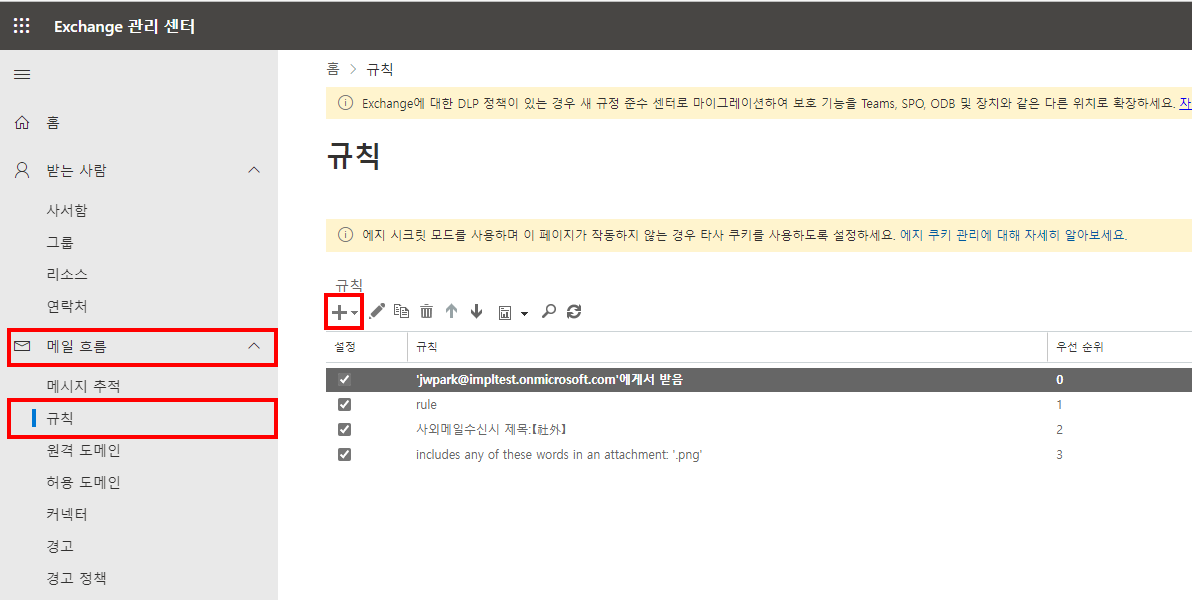Select row 'includes any of these words in an attachment'
The height and width of the screenshot is (600, 1192).
tap(759, 455)
